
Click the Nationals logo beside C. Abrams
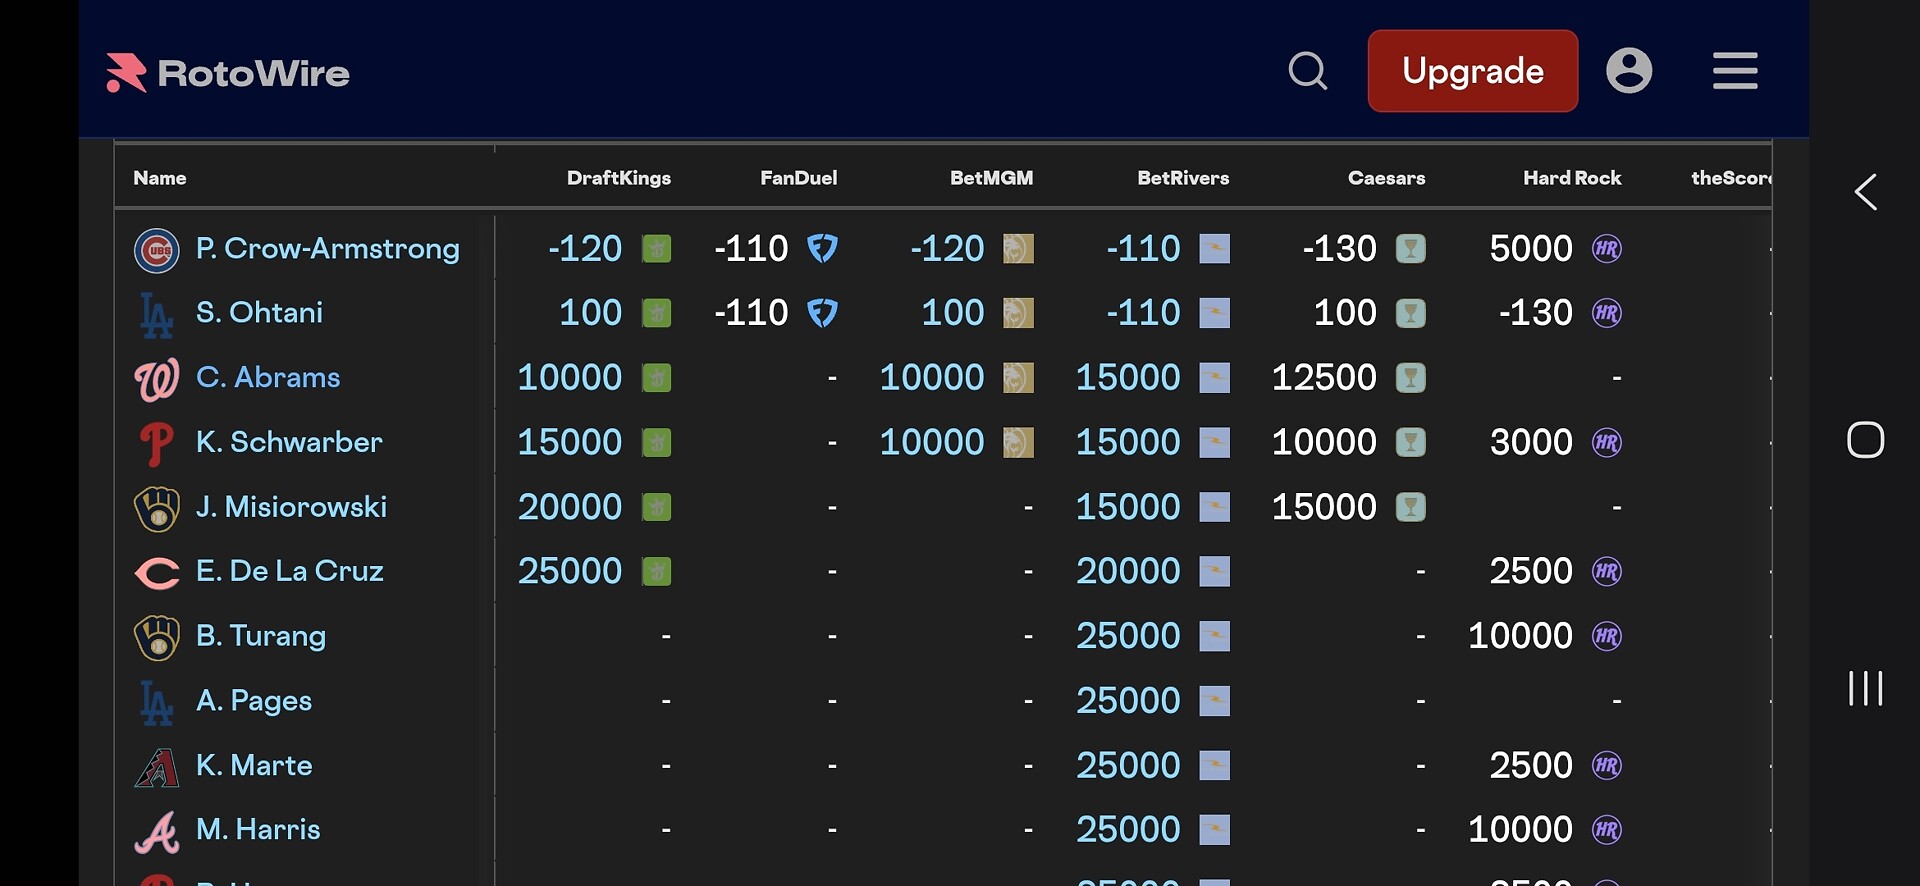coord(157,379)
